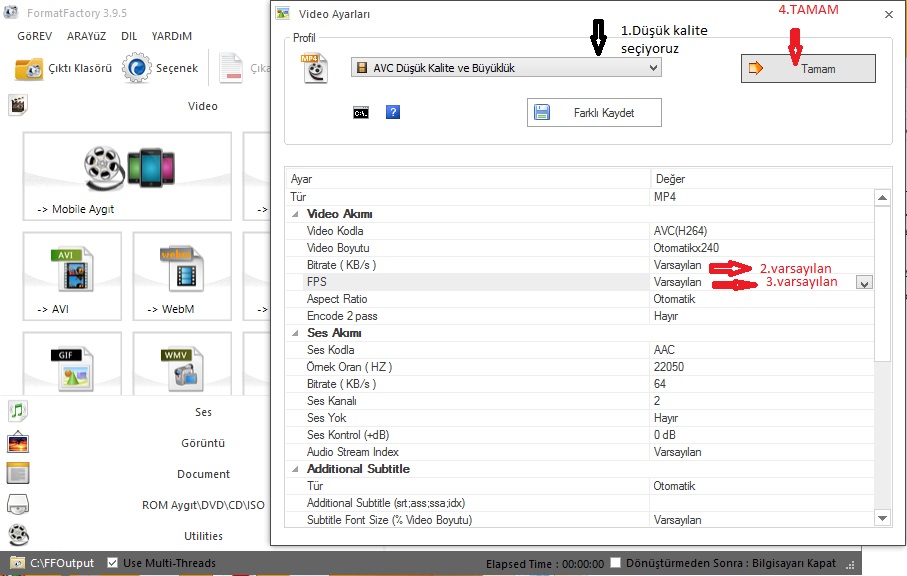Click the Farklı Kaydet button
This screenshot has width=907, height=576.
click(594, 112)
